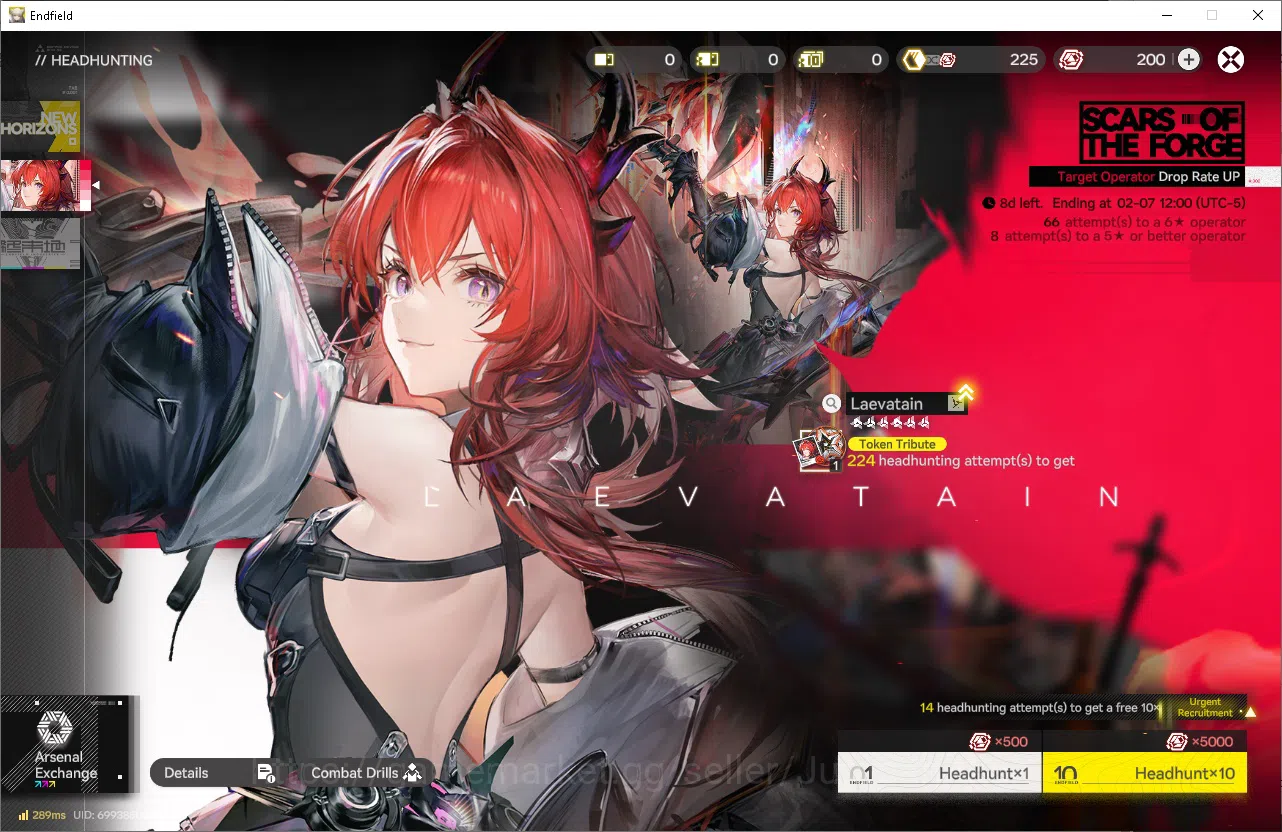This screenshot has width=1282, height=832.
Task: Open Combat Drills
Action: coord(366,773)
